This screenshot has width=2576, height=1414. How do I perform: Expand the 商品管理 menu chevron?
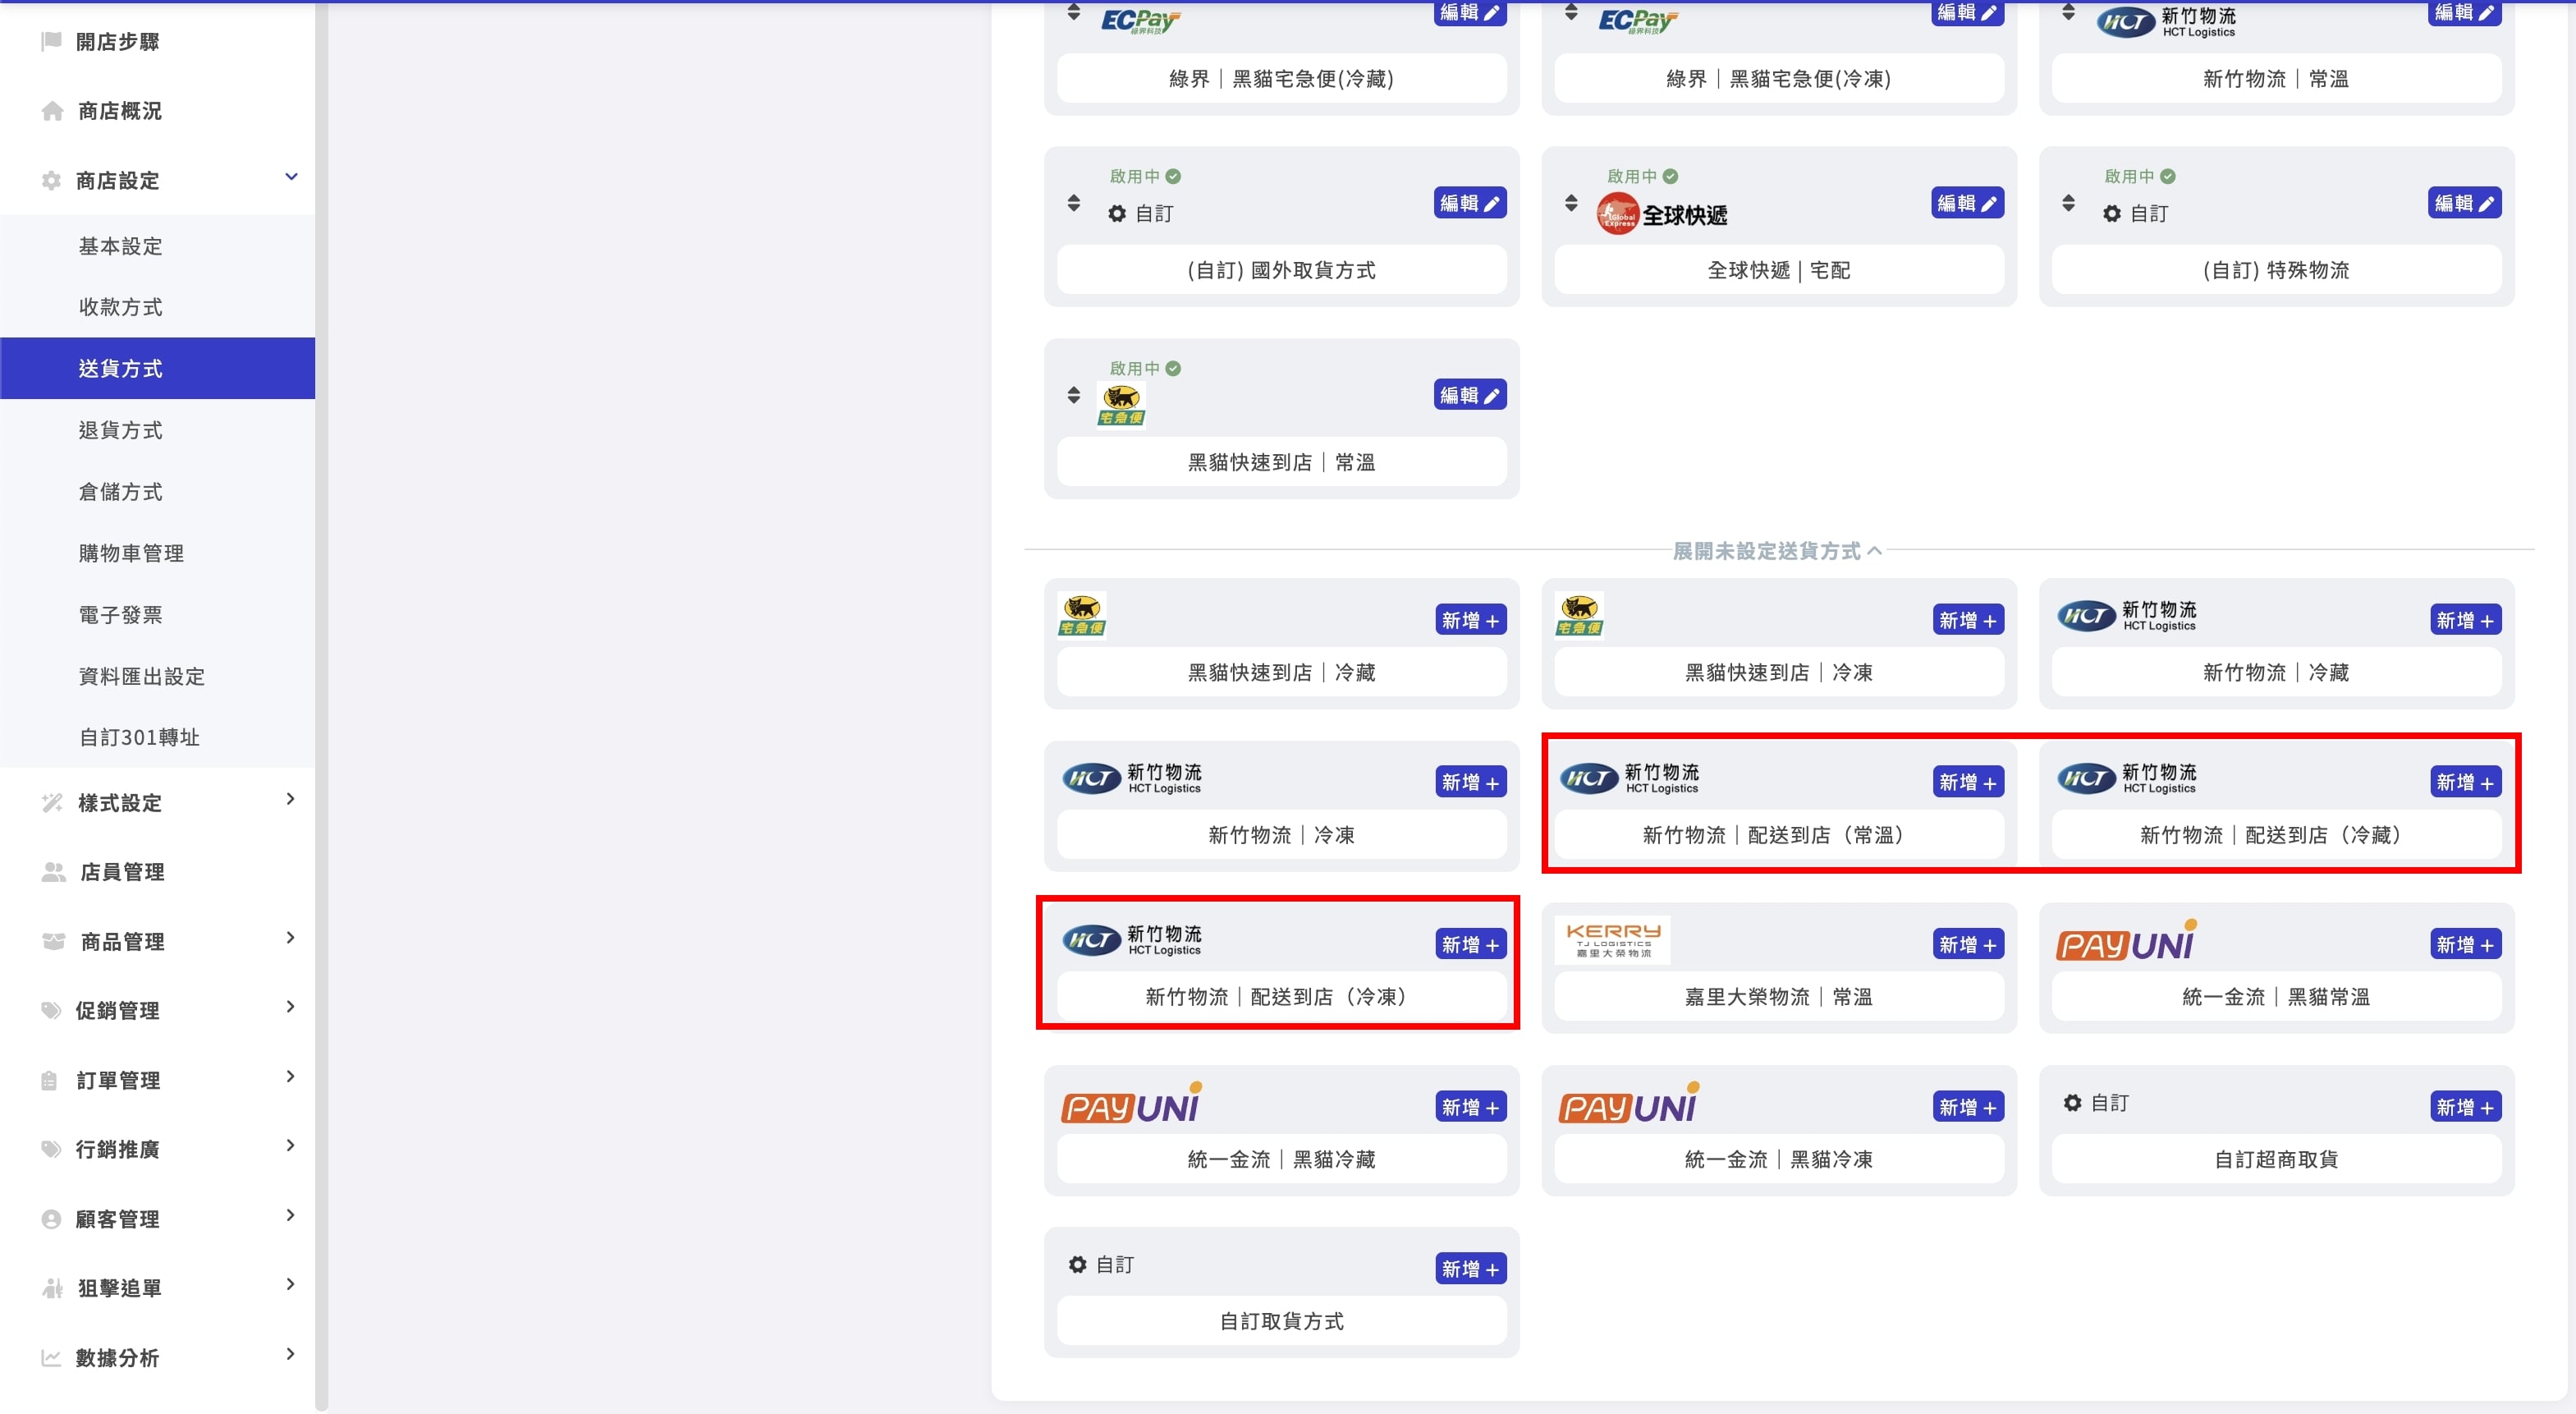290,938
